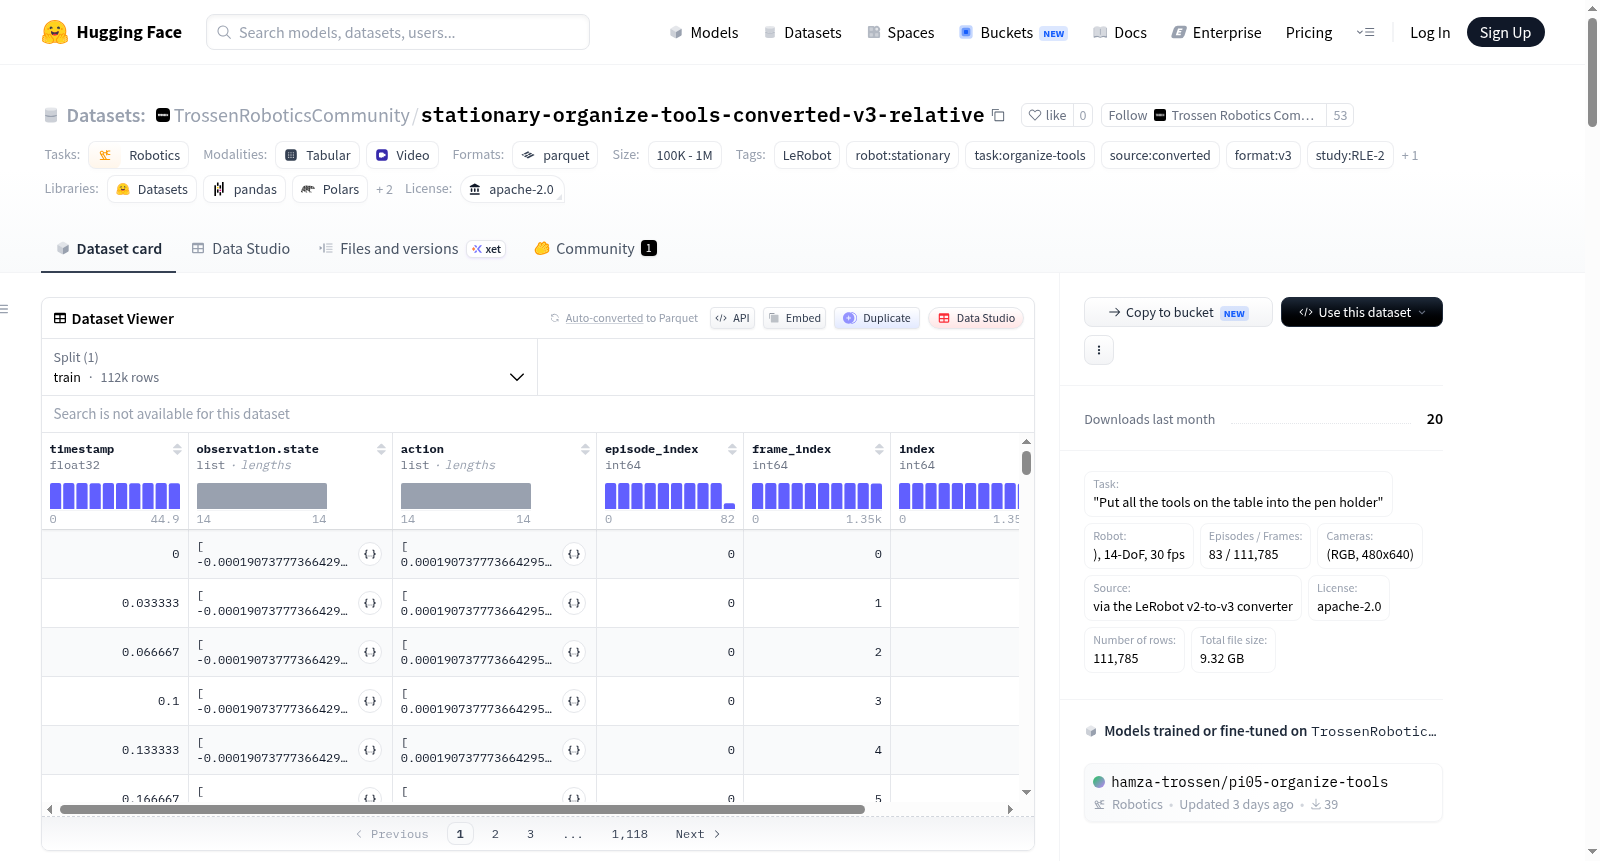Expand observation.state cell in 0.033333 row
Screen dimensions: 1600x861
pyautogui.click(x=370, y=603)
